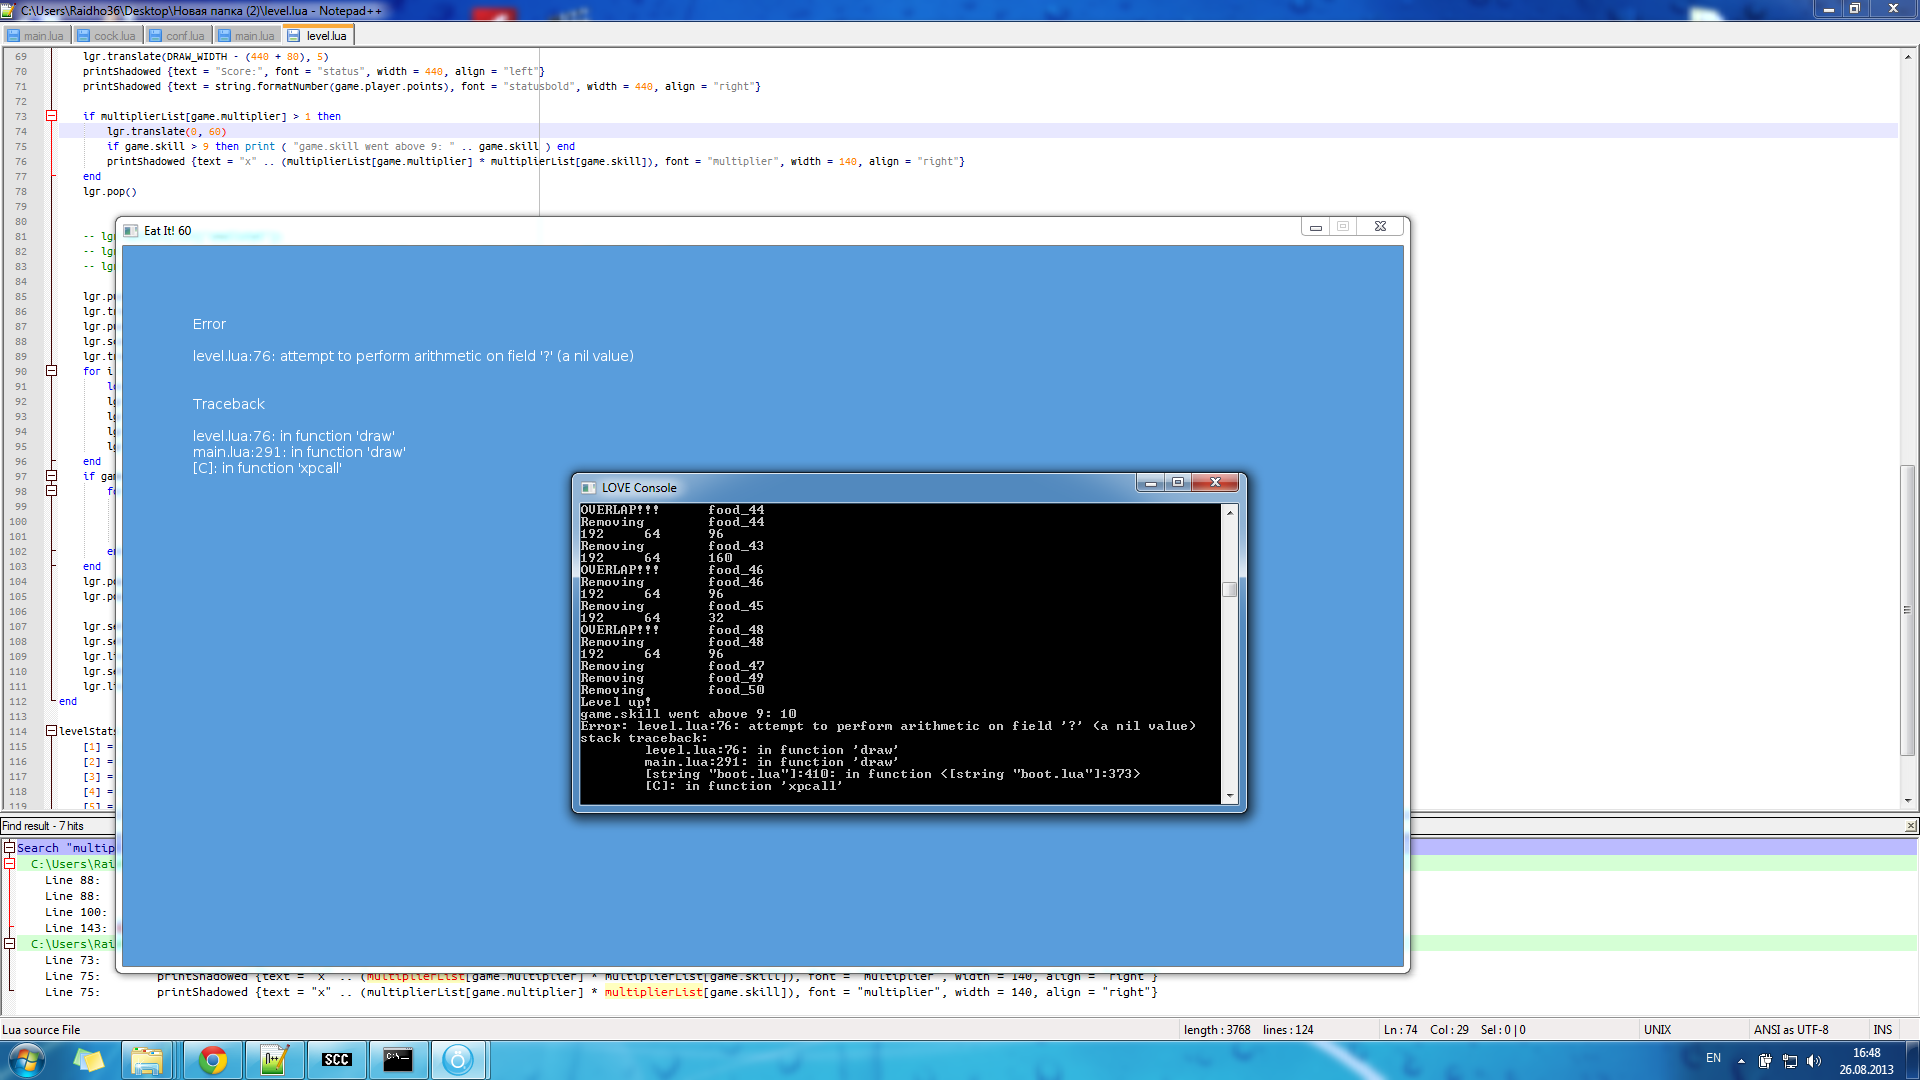
Task: Click the editor scrollbar up arrow
Action: tap(1908, 57)
